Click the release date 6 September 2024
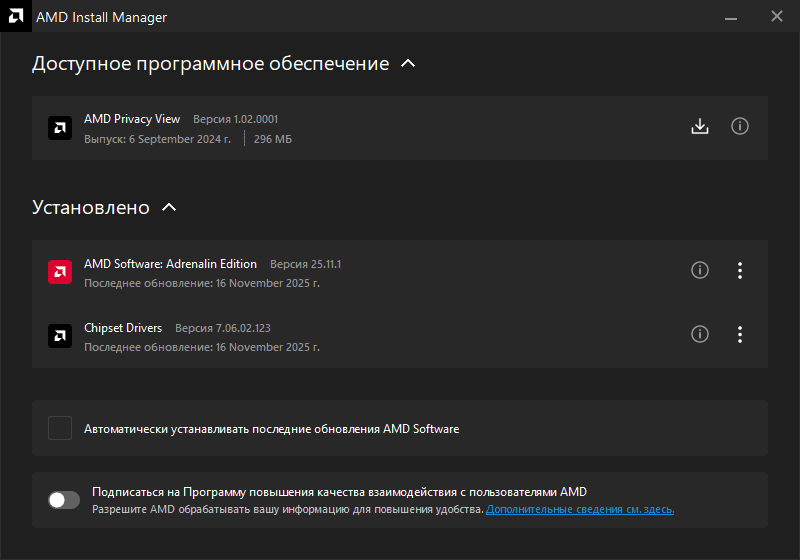The width and height of the screenshot is (800, 560). pos(157,139)
